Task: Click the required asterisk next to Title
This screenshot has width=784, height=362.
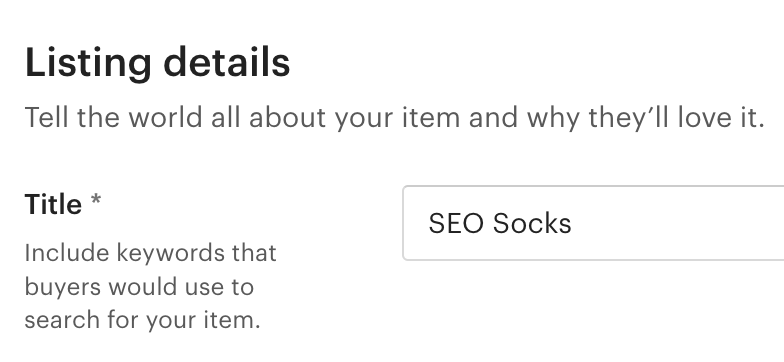Action: (96, 202)
